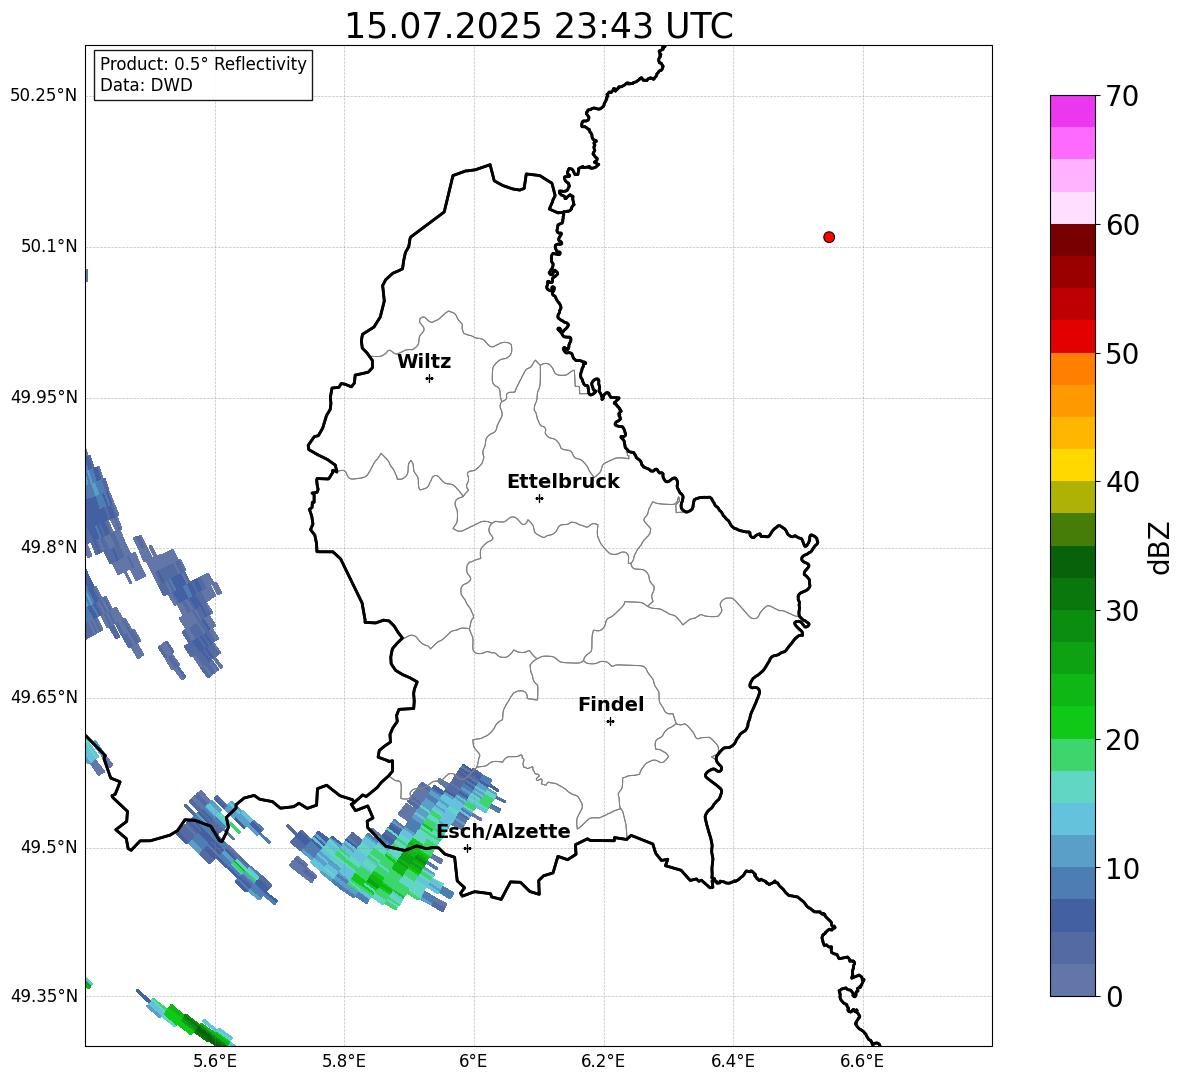Click the Findel station cross marker
This screenshot has height=1081, width=1184.
pos(610,722)
